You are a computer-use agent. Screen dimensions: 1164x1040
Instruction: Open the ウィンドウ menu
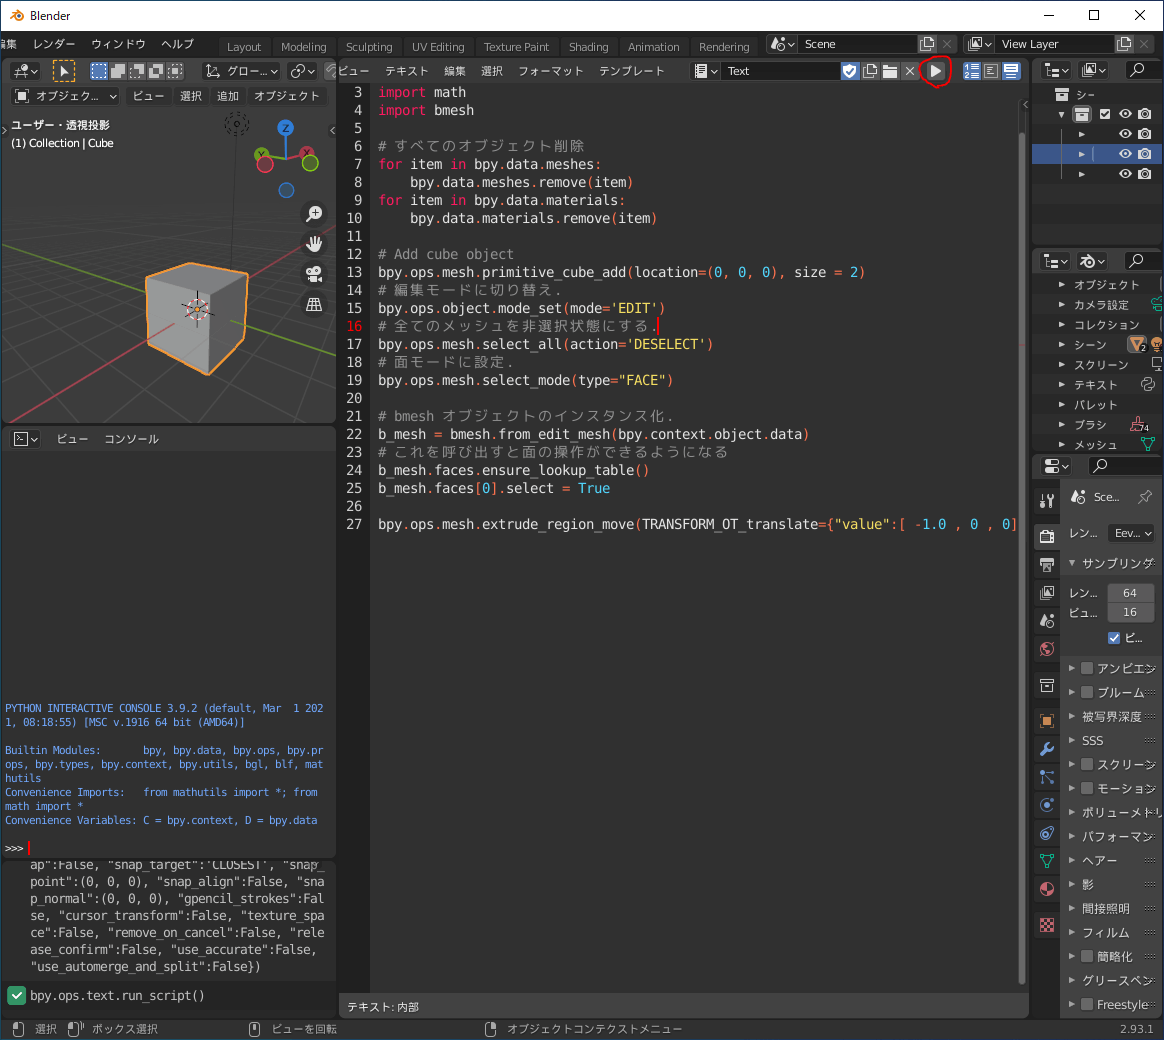pos(118,45)
